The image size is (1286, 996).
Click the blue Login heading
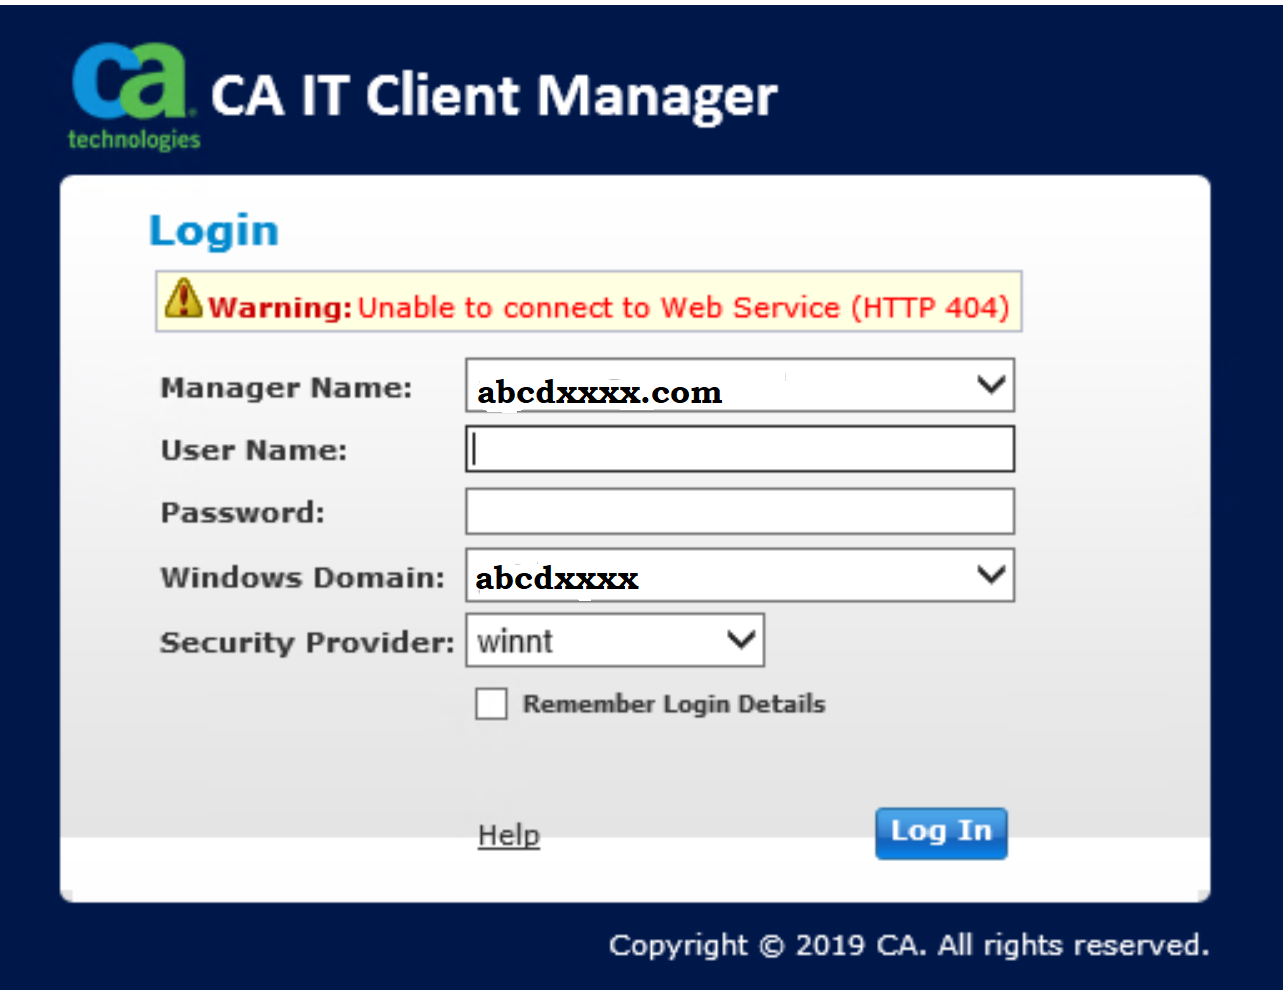214,231
